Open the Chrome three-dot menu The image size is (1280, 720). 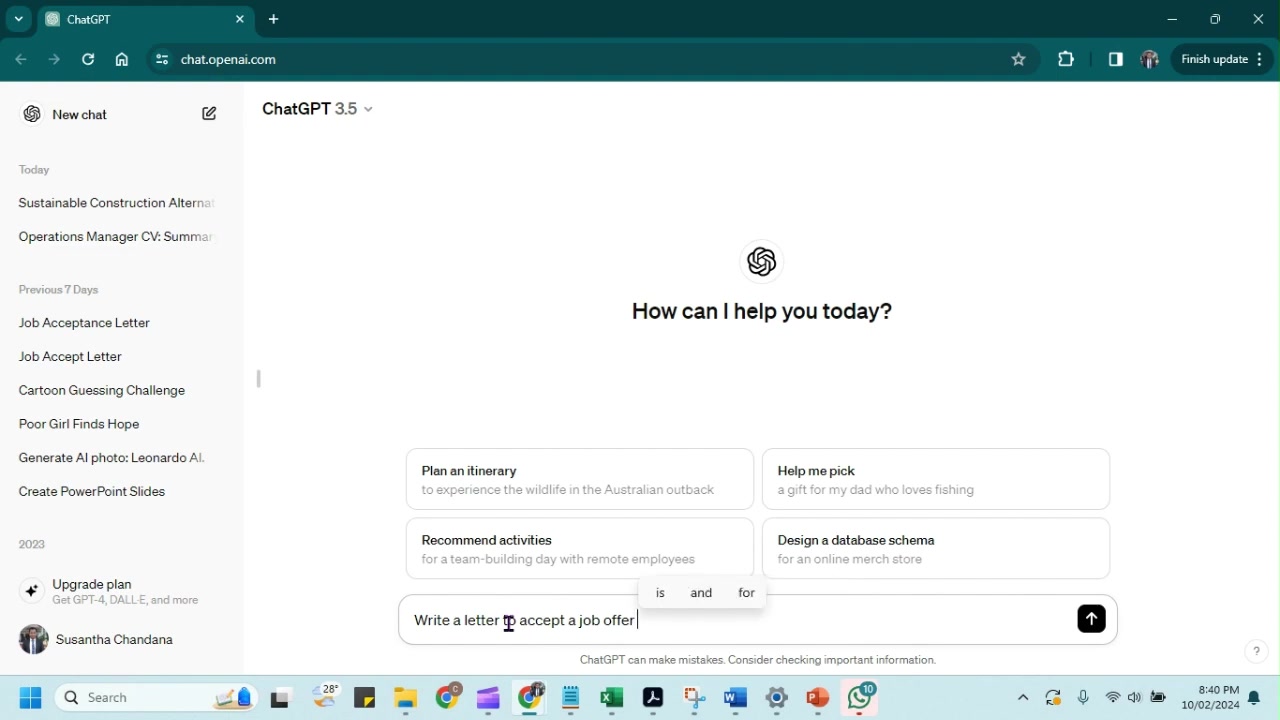1260,59
